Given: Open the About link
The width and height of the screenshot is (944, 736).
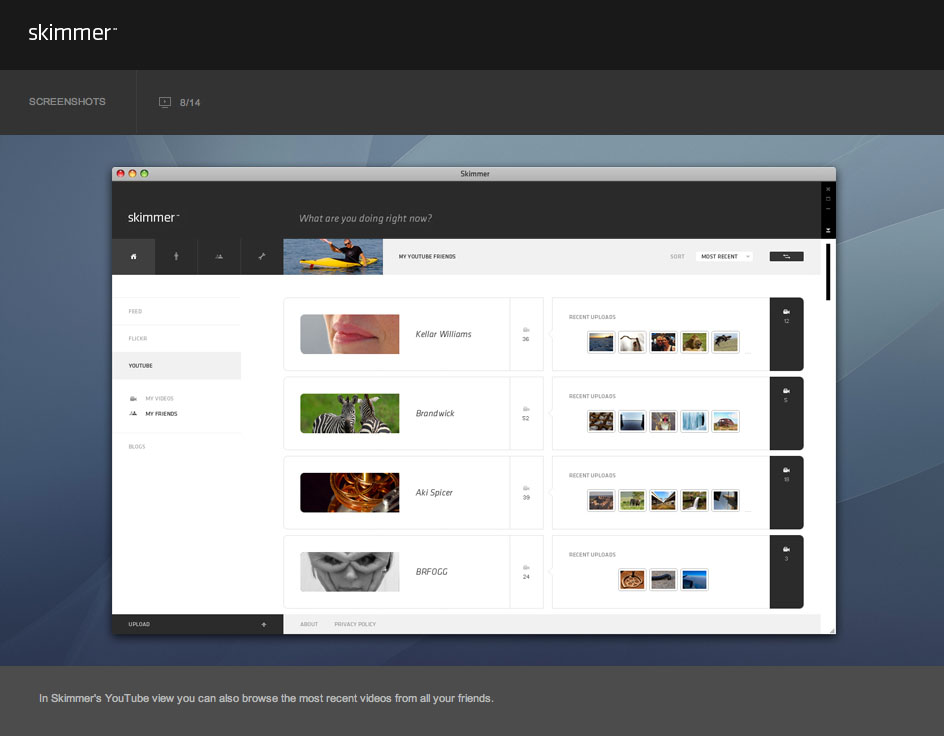Looking at the screenshot, I should tap(309, 624).
